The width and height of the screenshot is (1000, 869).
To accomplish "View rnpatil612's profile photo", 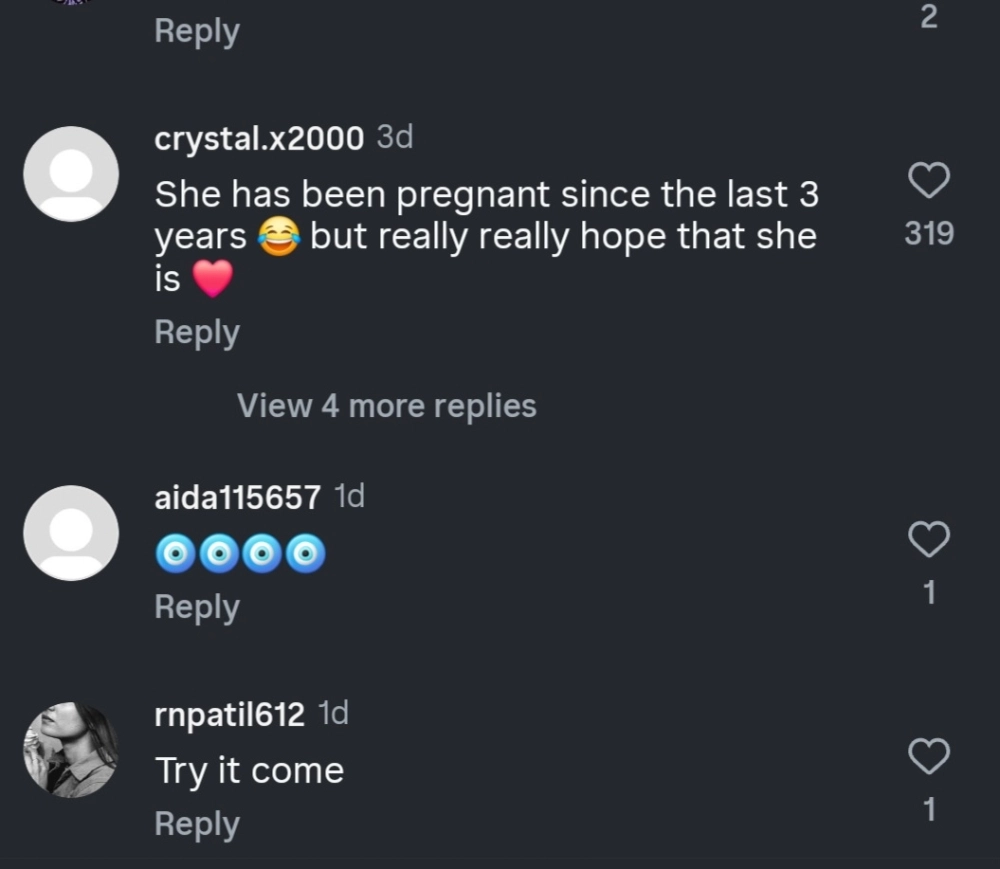I will pyautogui.click(x=71, y=750).
